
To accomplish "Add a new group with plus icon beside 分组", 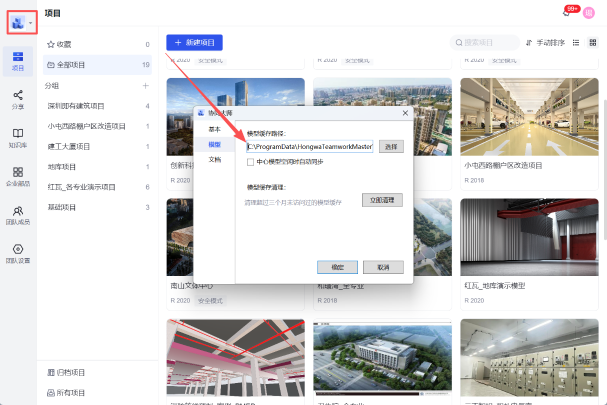I will (x=146, y=86).
